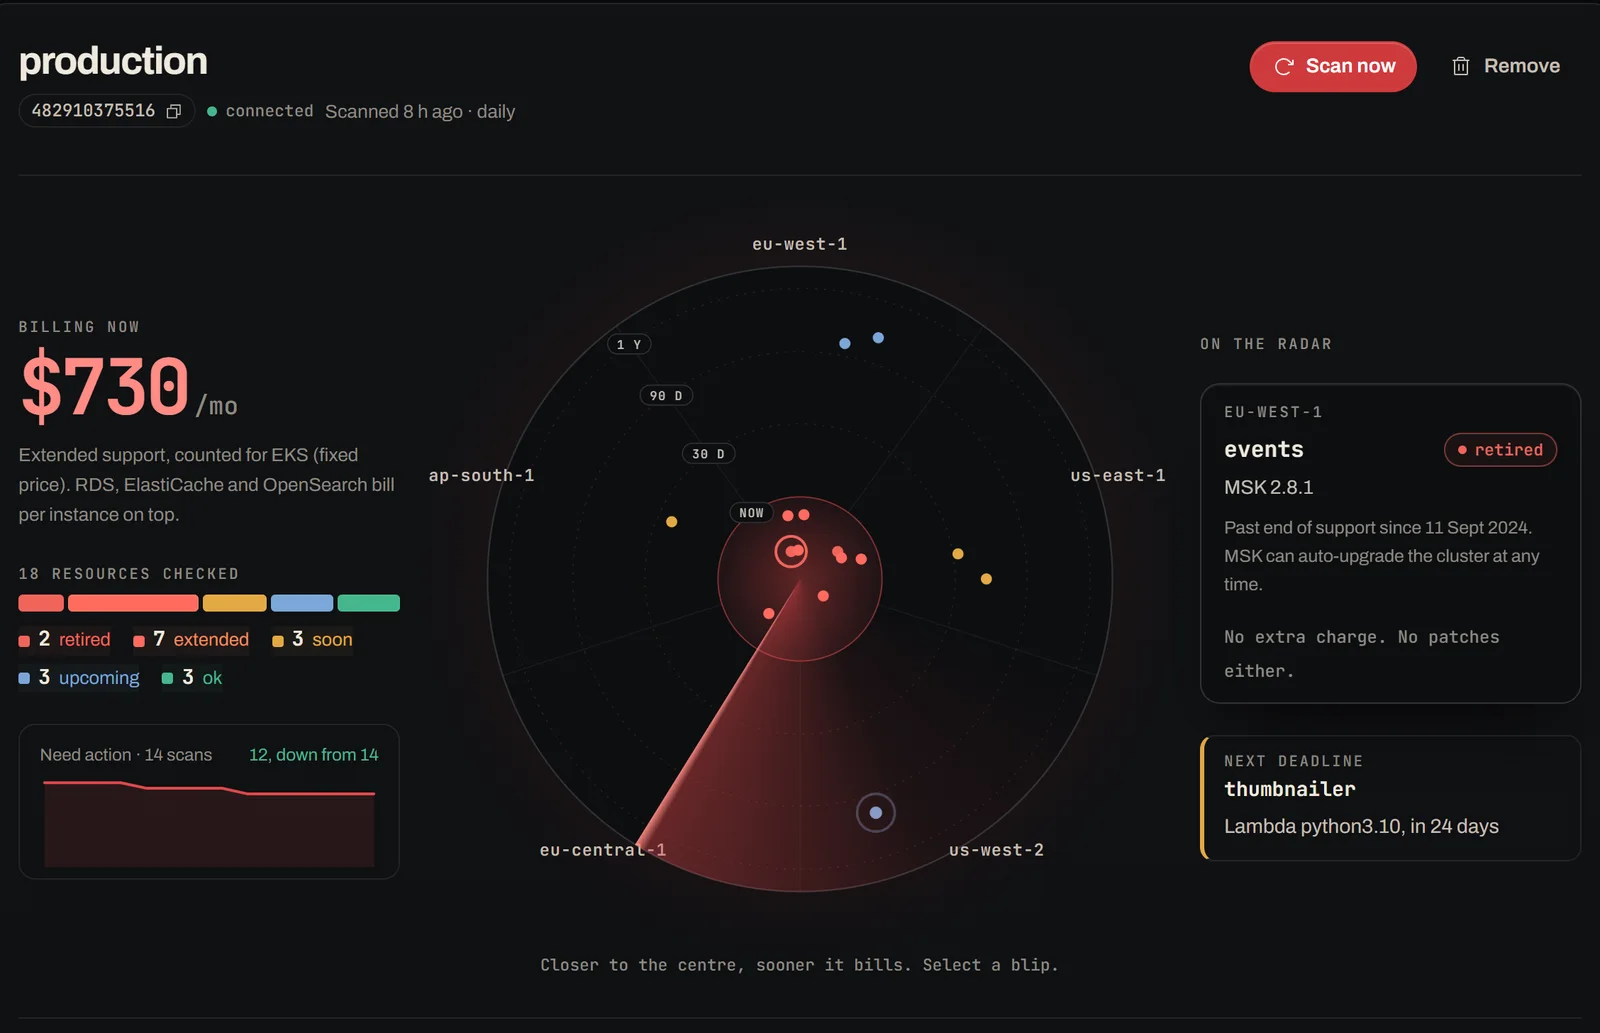
Task: Click the 'ON THE RADAR' heading
Action: coord(1266,344)
